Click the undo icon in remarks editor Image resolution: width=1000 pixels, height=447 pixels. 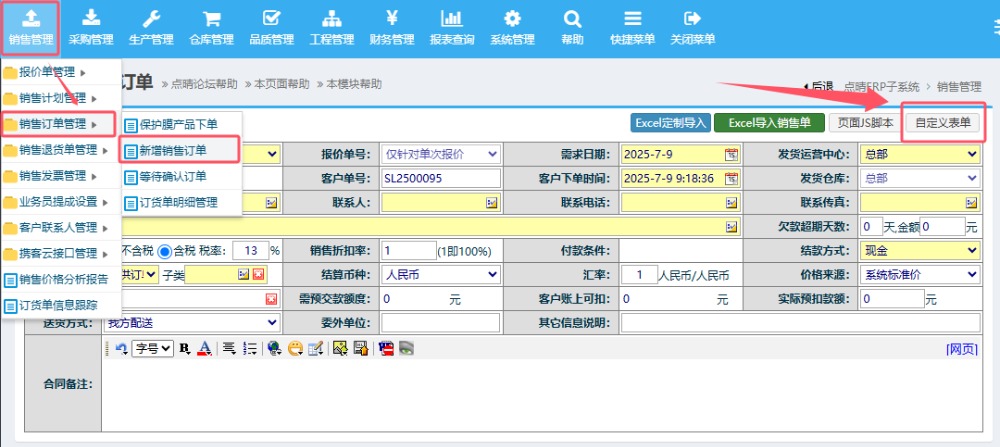pyautogui.click(x=121, y=348)
